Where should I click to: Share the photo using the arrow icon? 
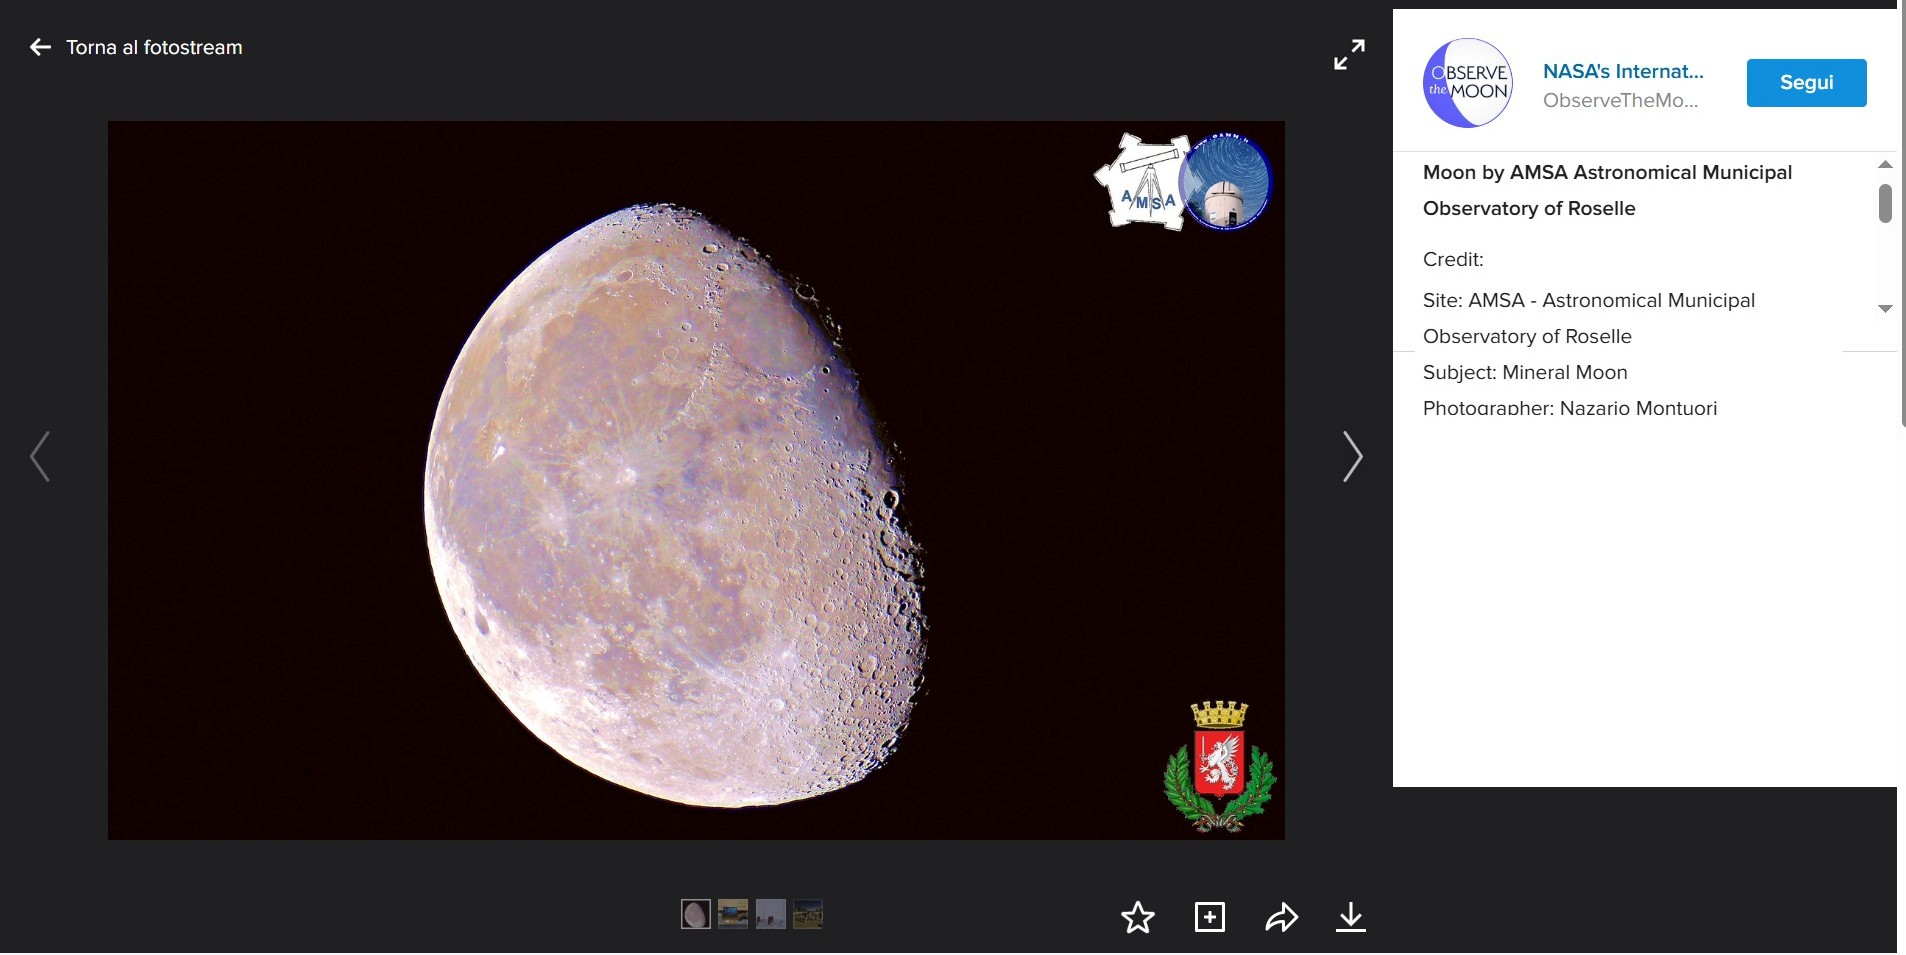tap(1281, 917)
